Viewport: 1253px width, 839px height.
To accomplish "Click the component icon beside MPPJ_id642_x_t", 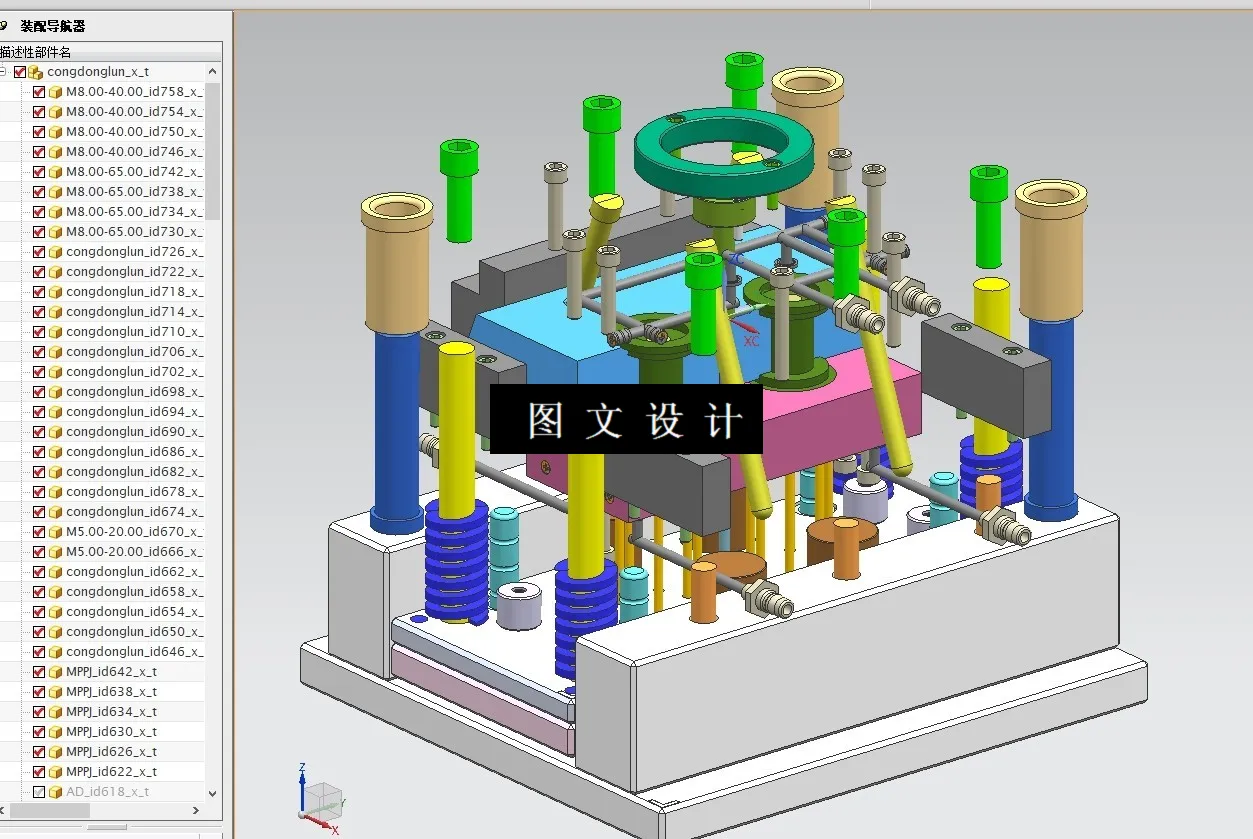I will coord(55,671).
